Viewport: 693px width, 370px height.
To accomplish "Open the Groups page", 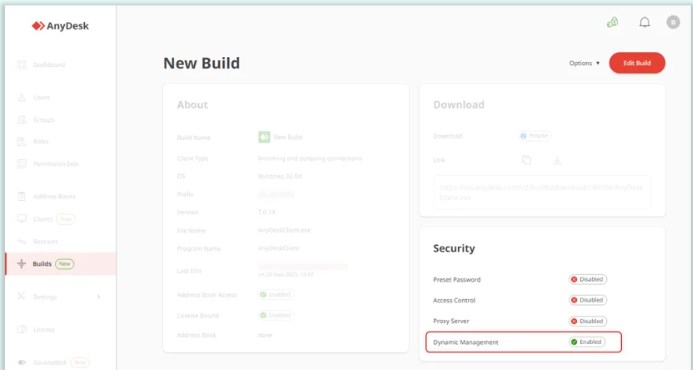I will click(44, 120).
